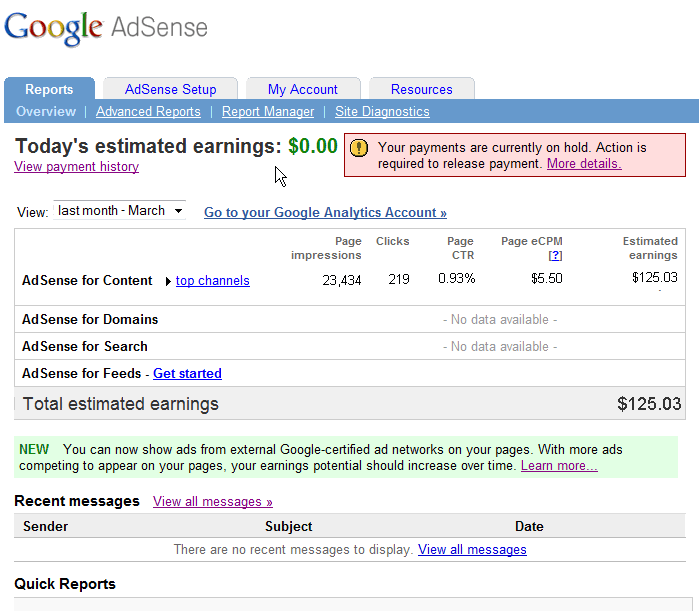Screen dimensions: 699x611
Task: Open Site Diagnostics
Action: click(x=382, y=111)
